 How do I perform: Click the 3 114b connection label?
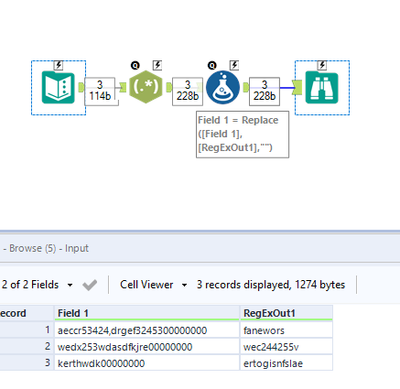click(x=100, y=91)
